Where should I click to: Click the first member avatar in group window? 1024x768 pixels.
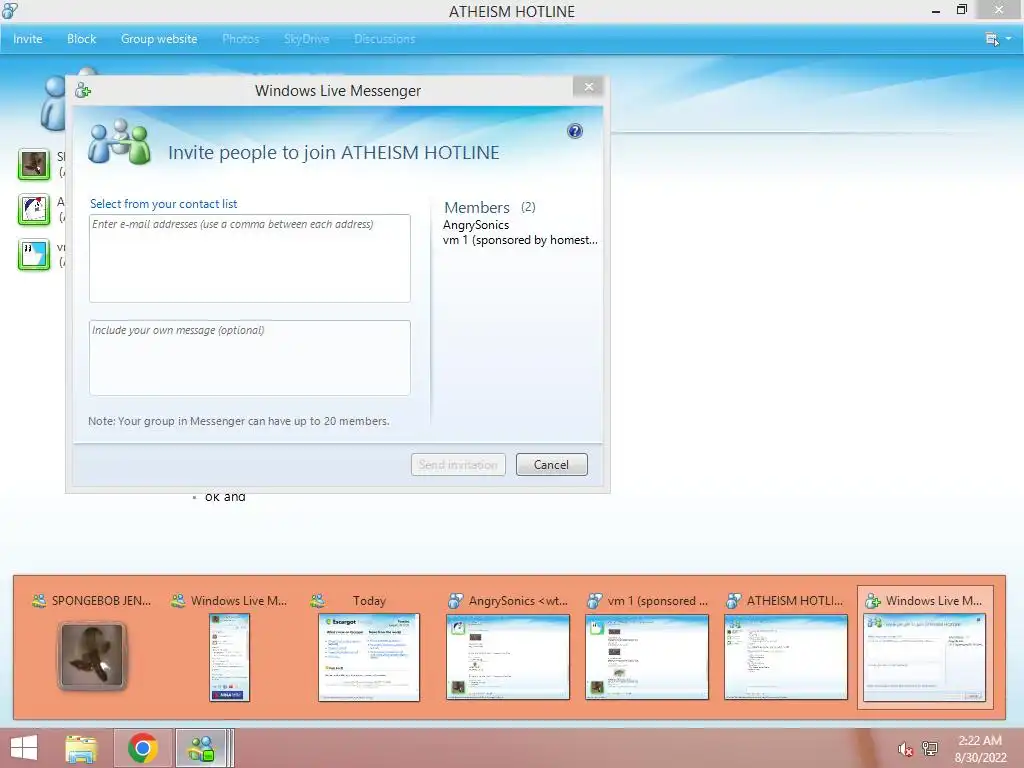tap(34, 164)
